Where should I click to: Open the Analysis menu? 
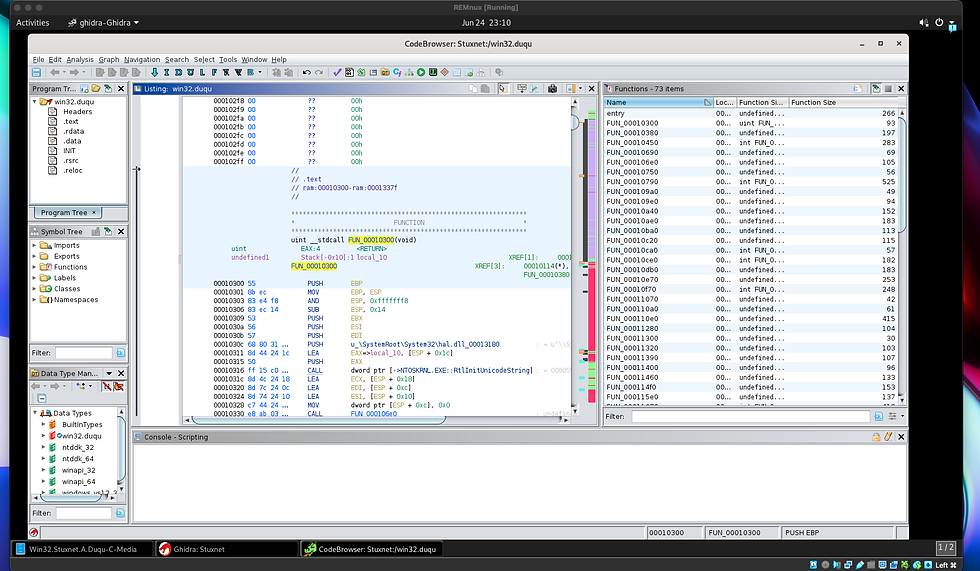80,59
